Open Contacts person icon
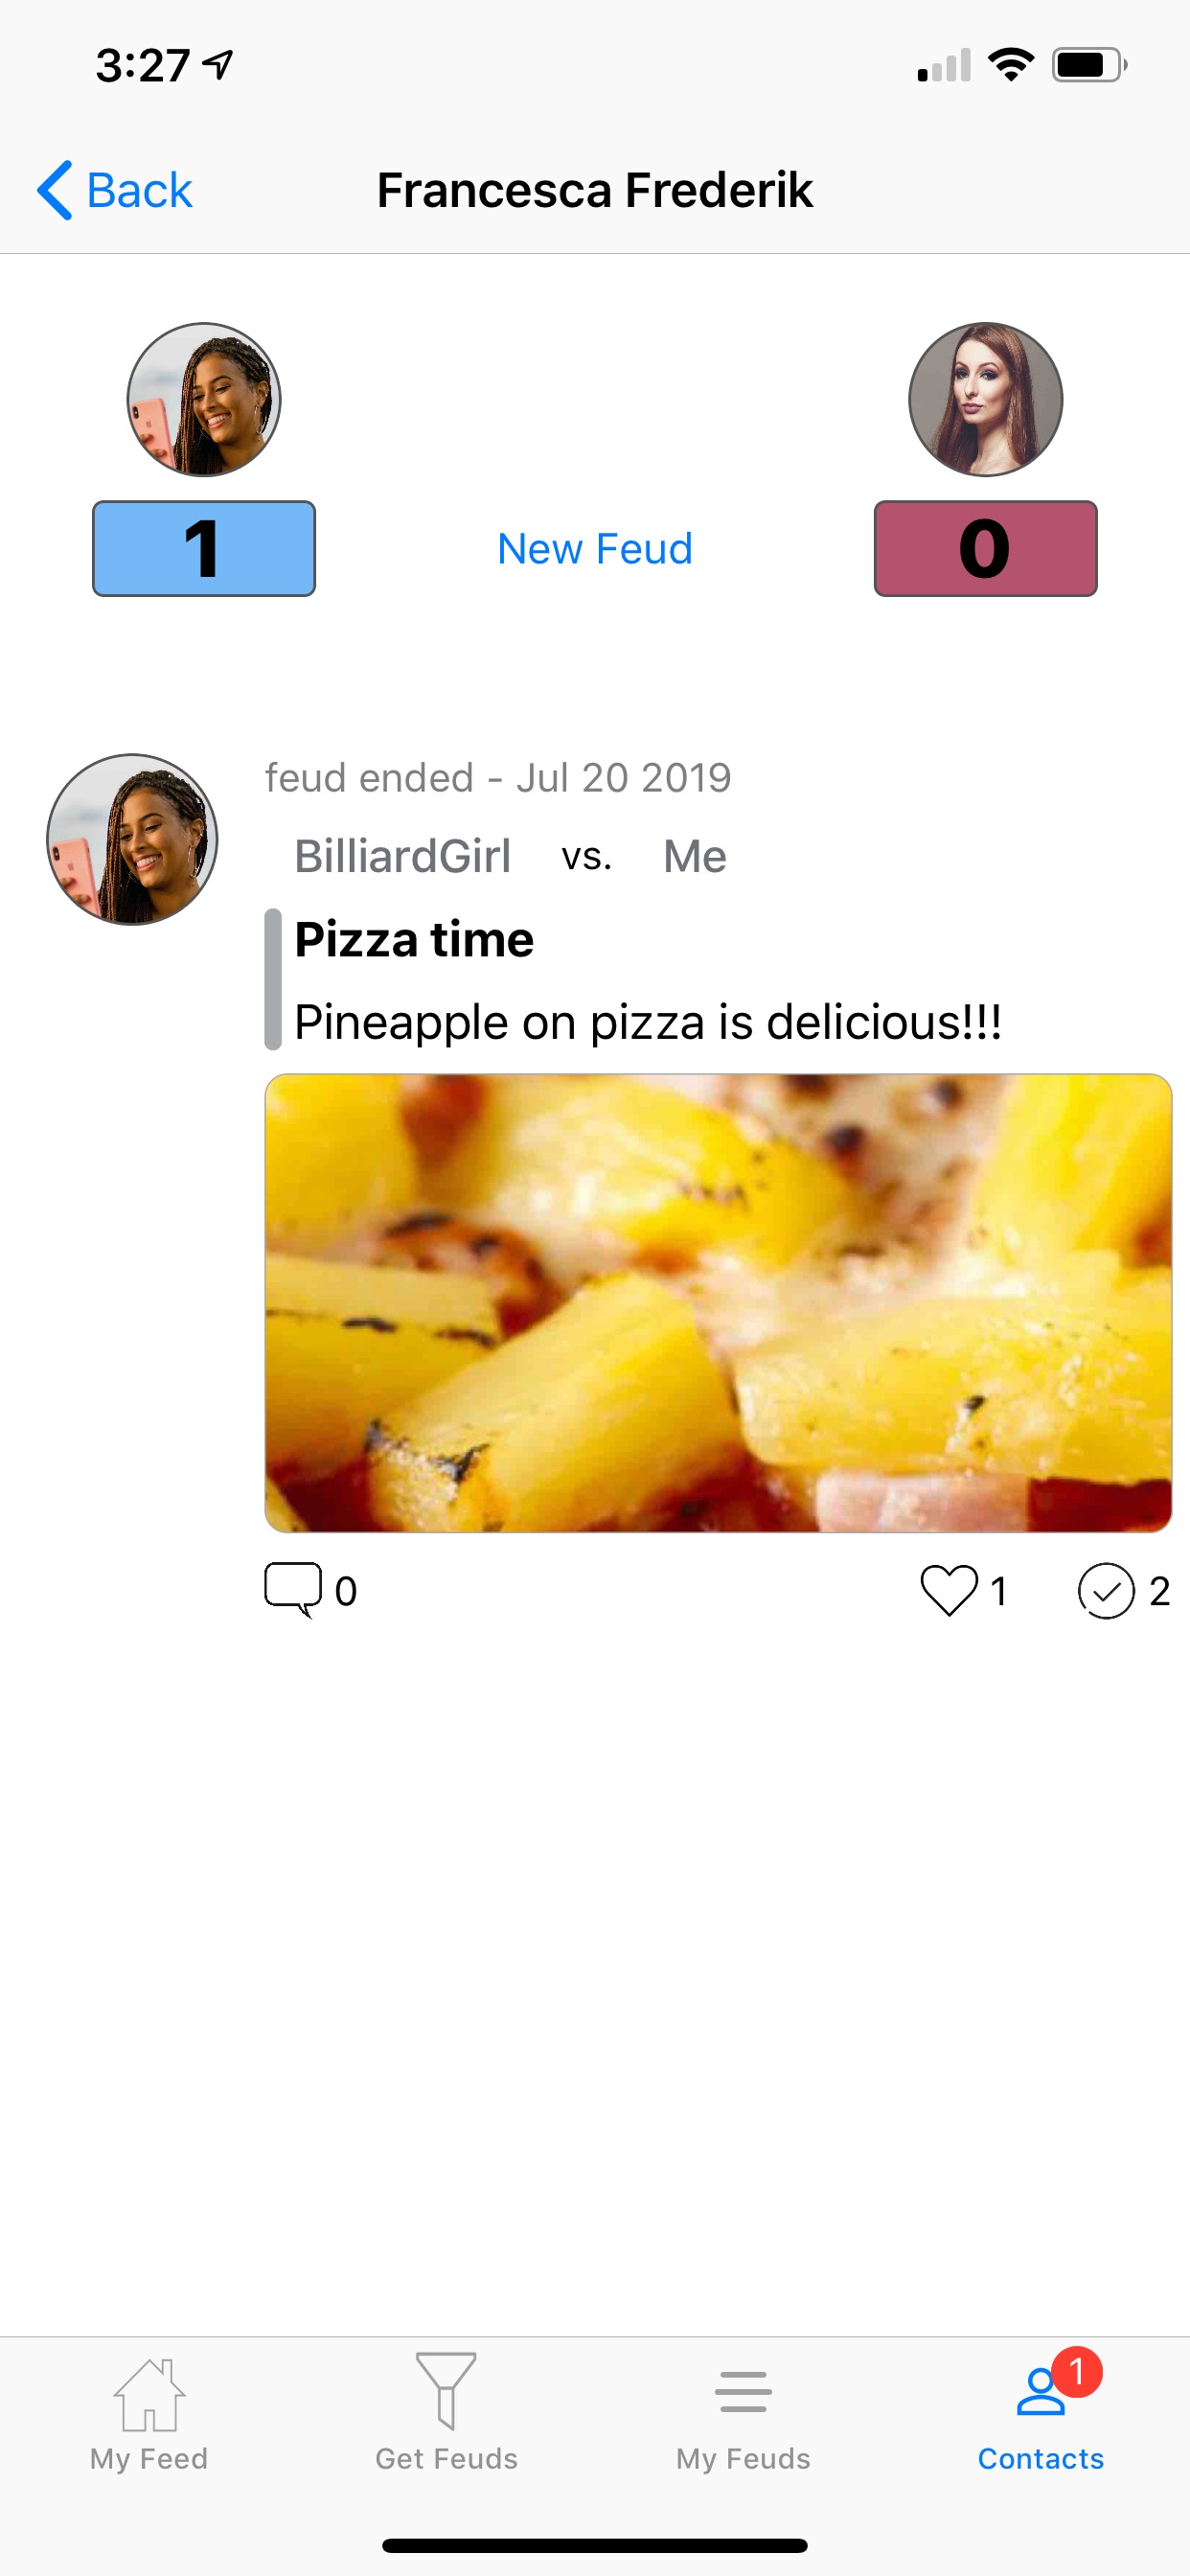1190x2576 pixels. pos(1041,2392)
